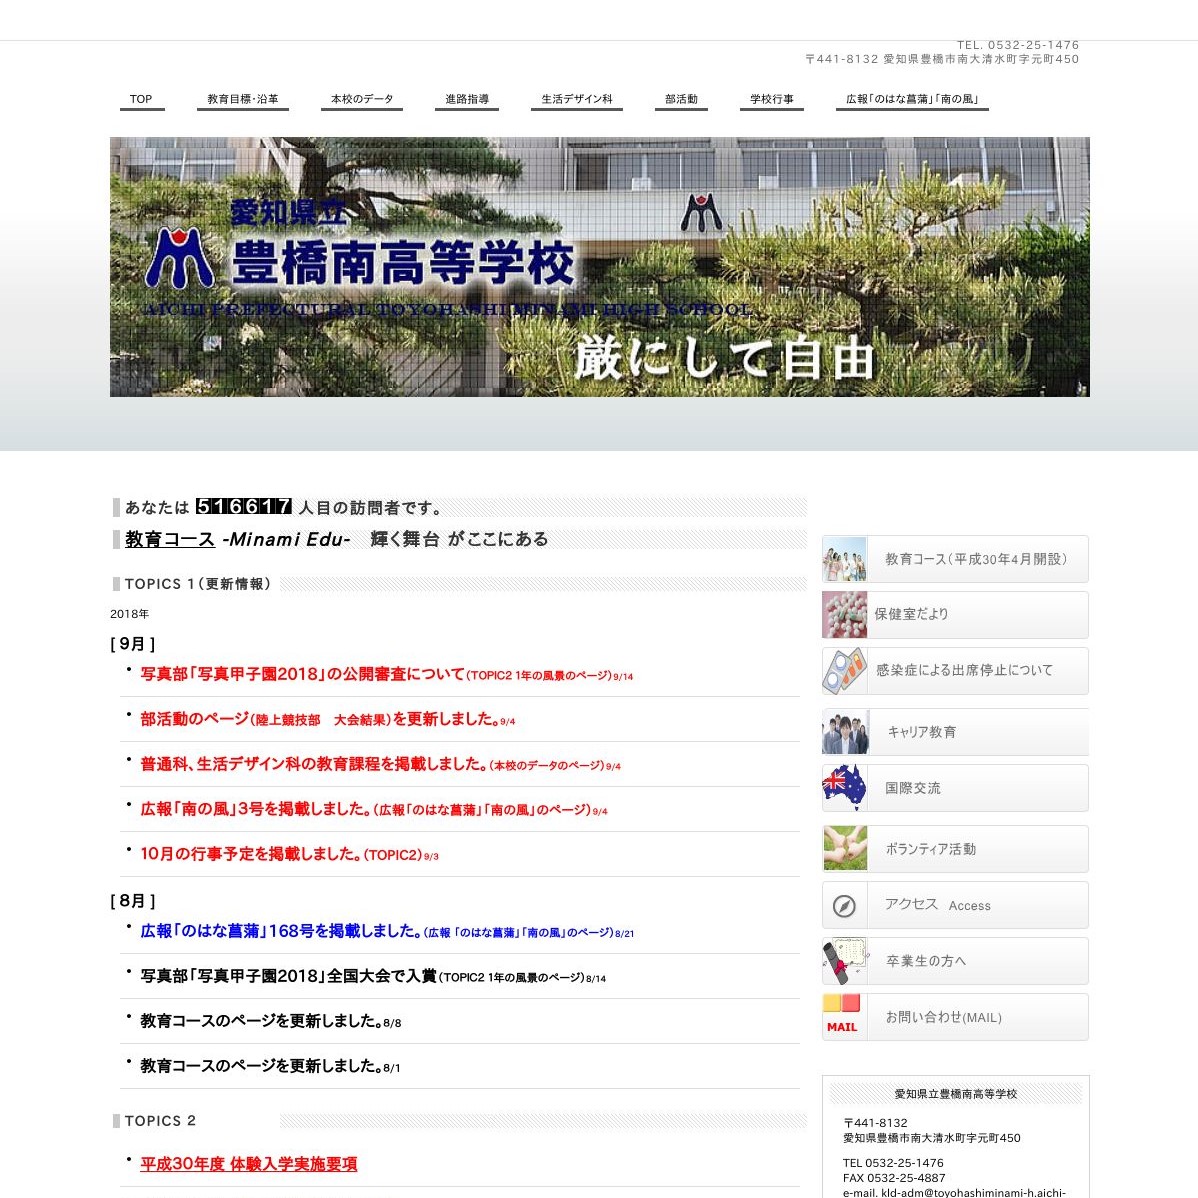The height and width of the screenshot is (1198, 1198).
Task: Click the キャリア教育 business people icon
Action: pos(844,732)
